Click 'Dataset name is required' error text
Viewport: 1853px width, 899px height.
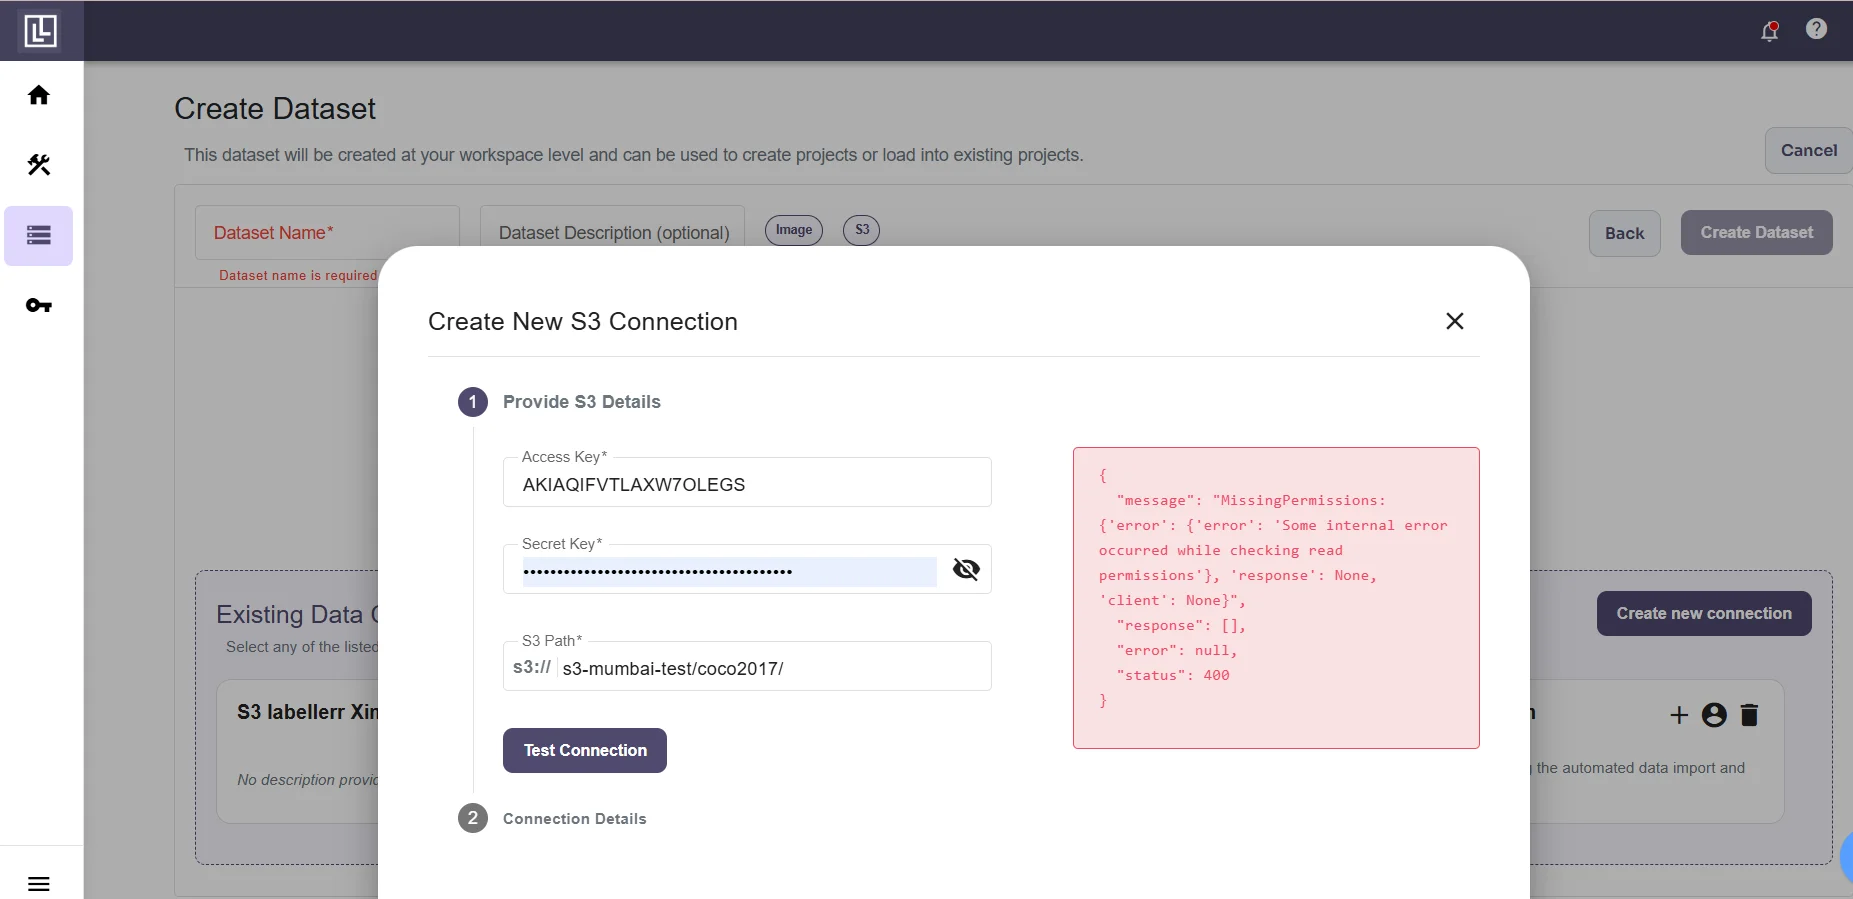click(x=298, y=275)
